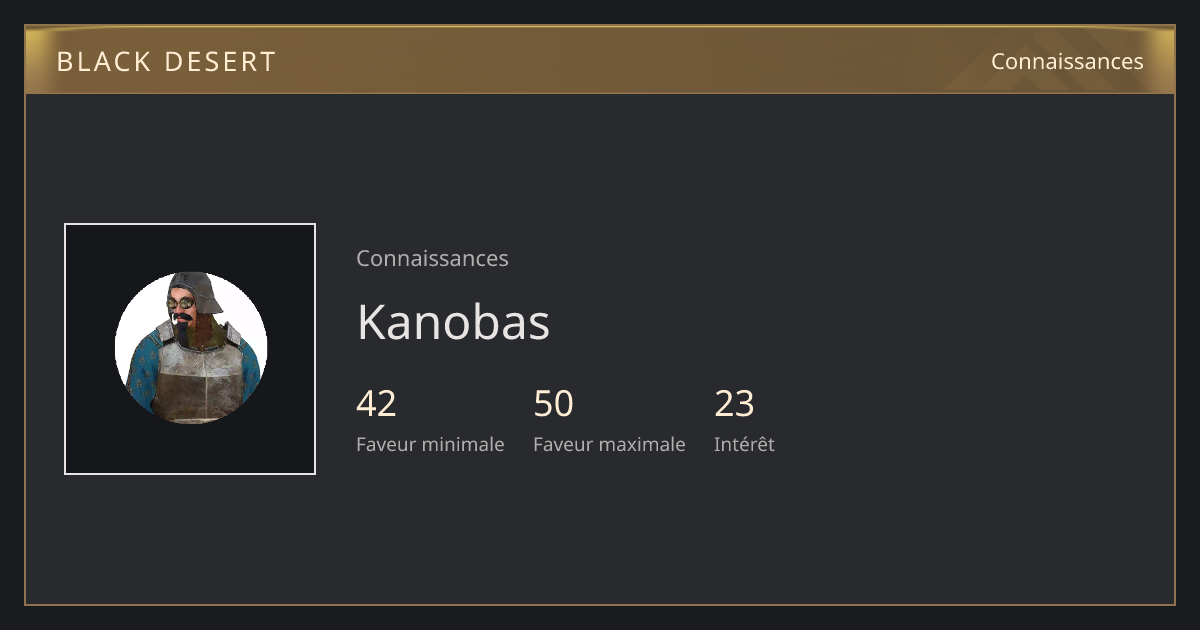The image size is (1200, 630).
Task: Click the helmet on Kanobas's head
Action: tap(198, 286)
